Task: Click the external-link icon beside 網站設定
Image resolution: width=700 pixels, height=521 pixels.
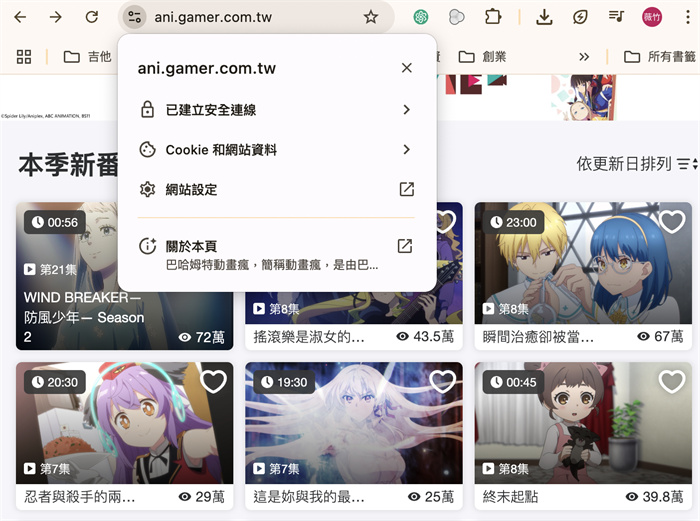Action: point(406,189)
